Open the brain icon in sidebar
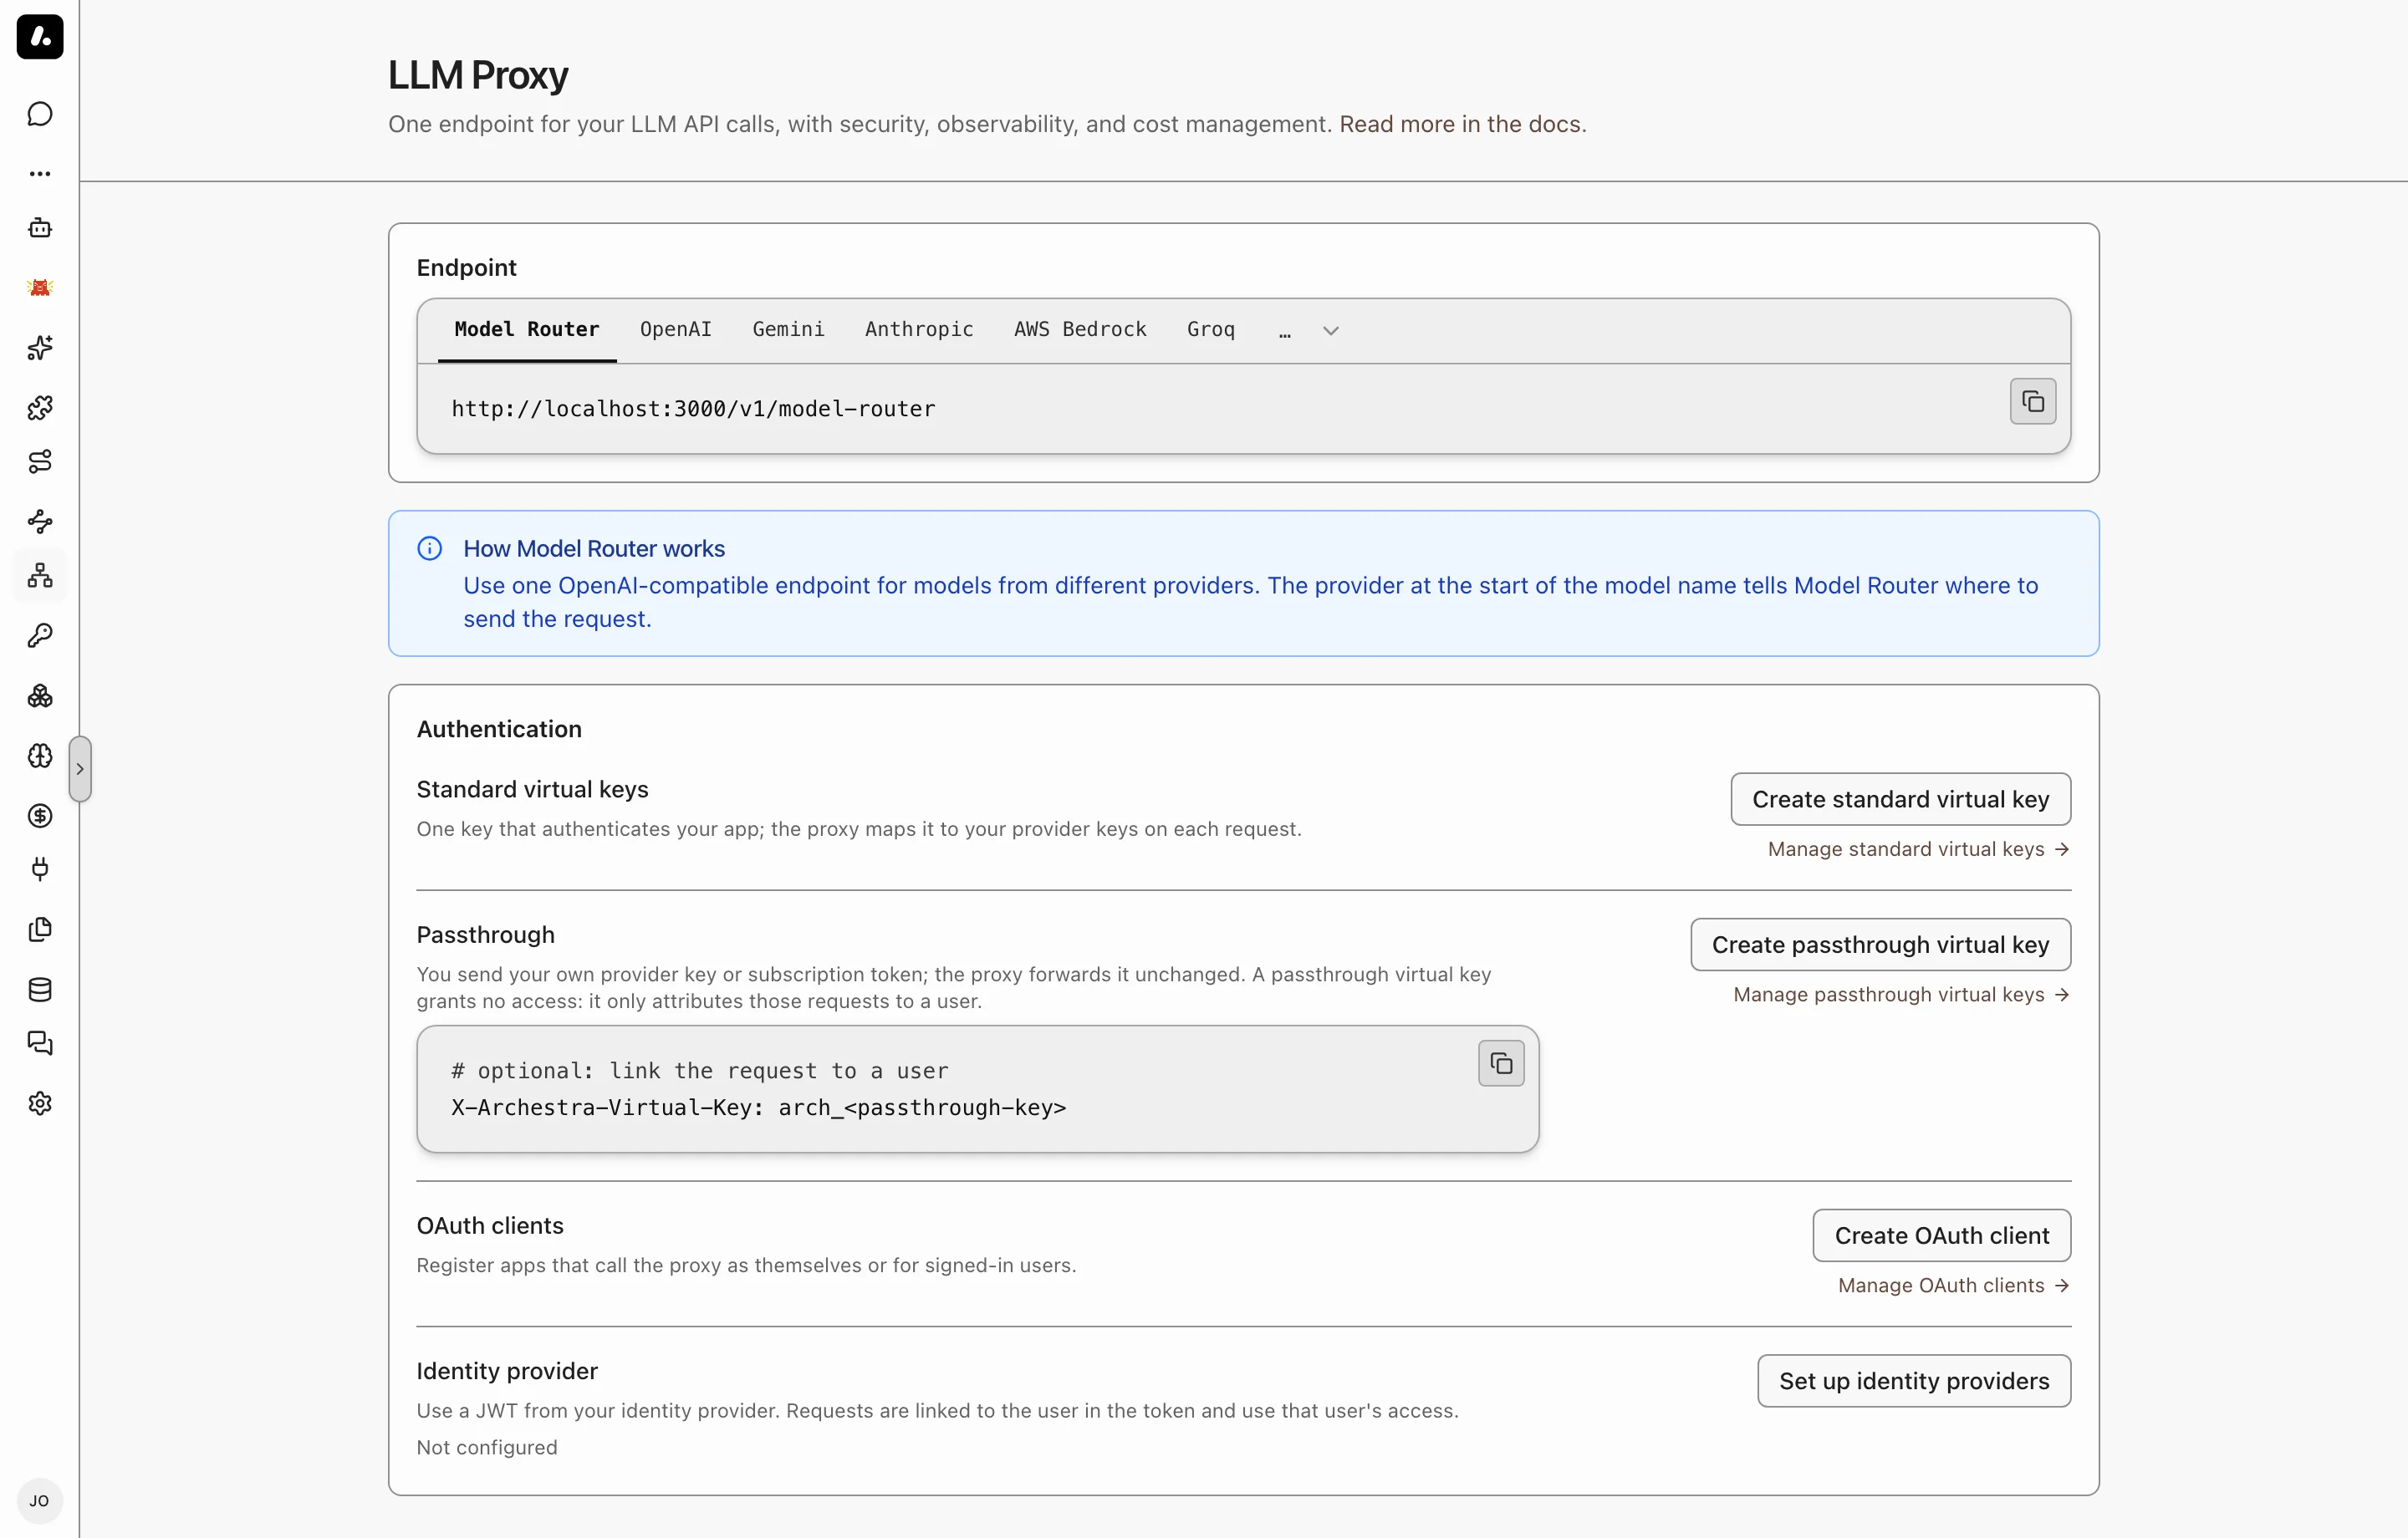 tap(40, 756)
